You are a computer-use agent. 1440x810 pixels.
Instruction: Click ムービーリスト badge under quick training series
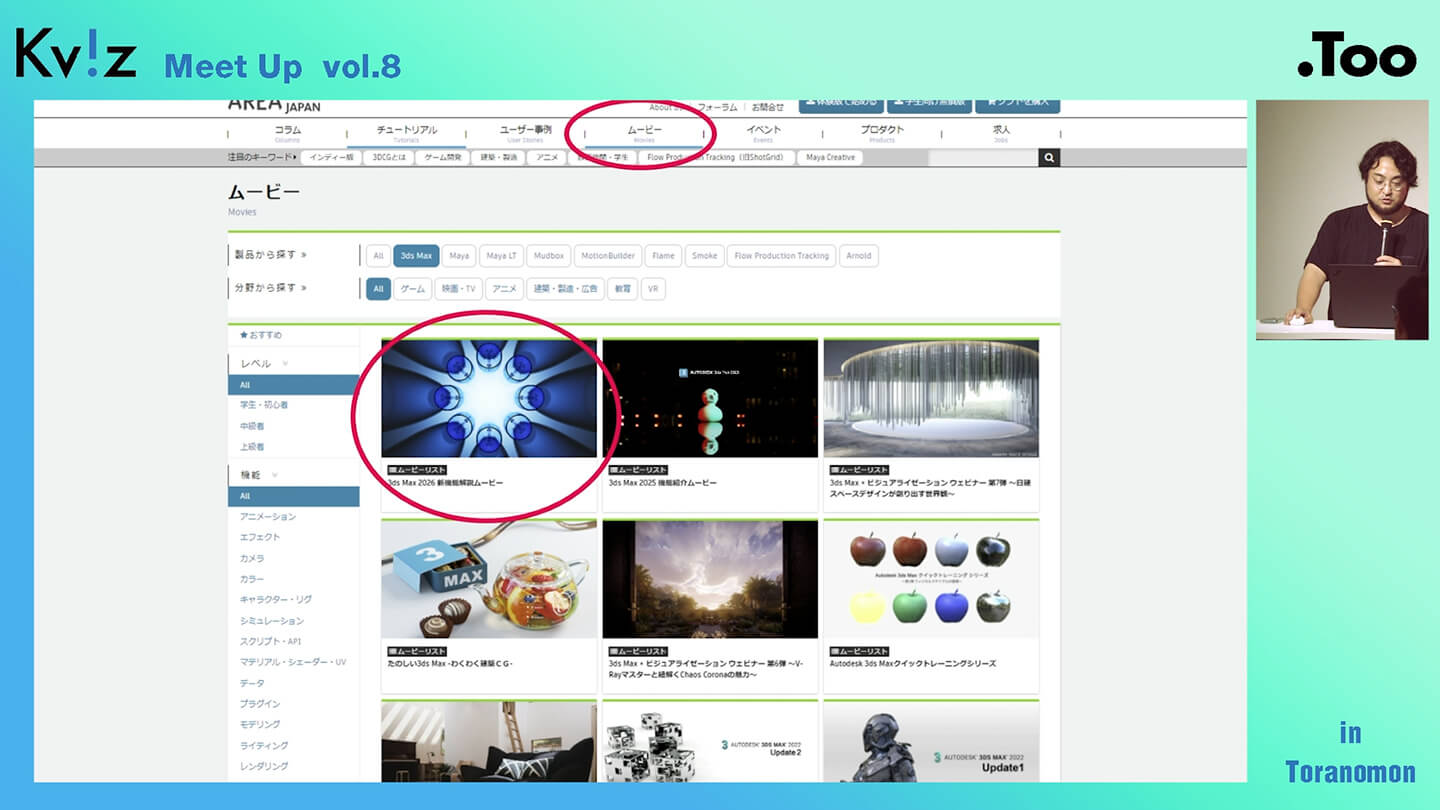[x=859, y=651]
